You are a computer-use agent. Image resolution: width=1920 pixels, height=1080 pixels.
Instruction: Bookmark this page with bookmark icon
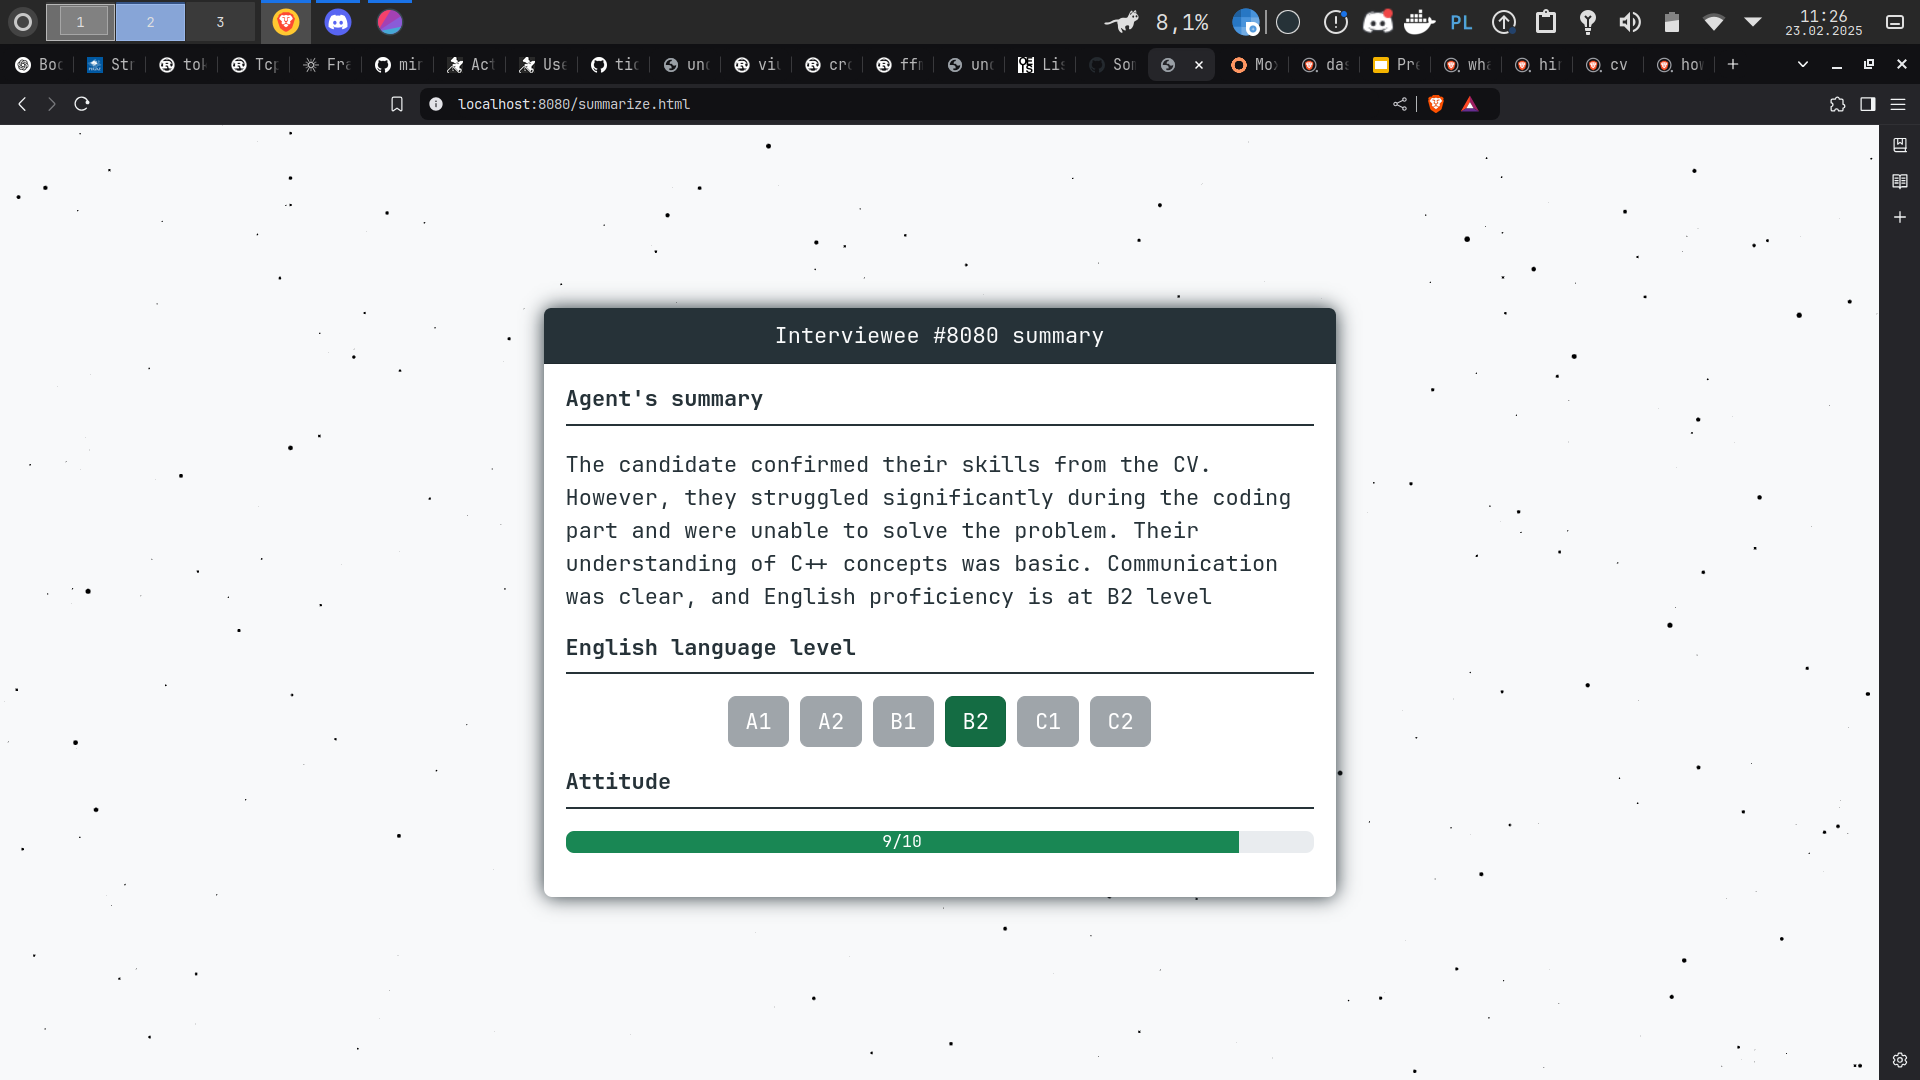click(397, 104)
